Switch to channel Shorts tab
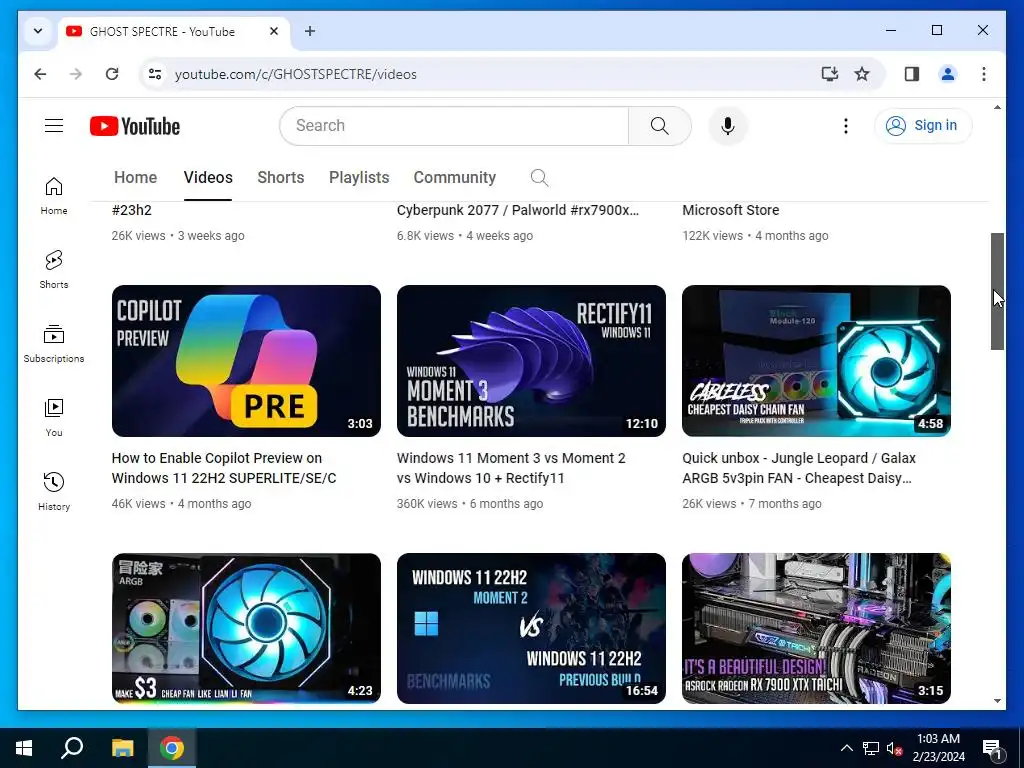1024x768 pixels. tap(281, 177)
